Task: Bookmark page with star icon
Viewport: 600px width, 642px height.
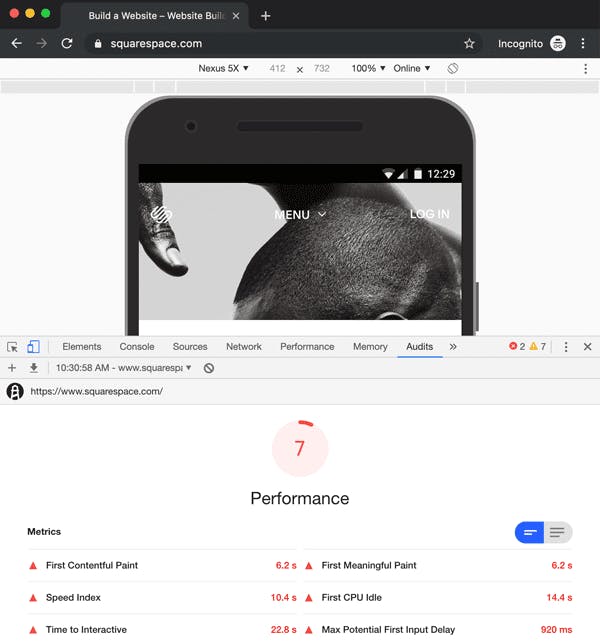Action: pyautogui.click(x=469, y=44)
